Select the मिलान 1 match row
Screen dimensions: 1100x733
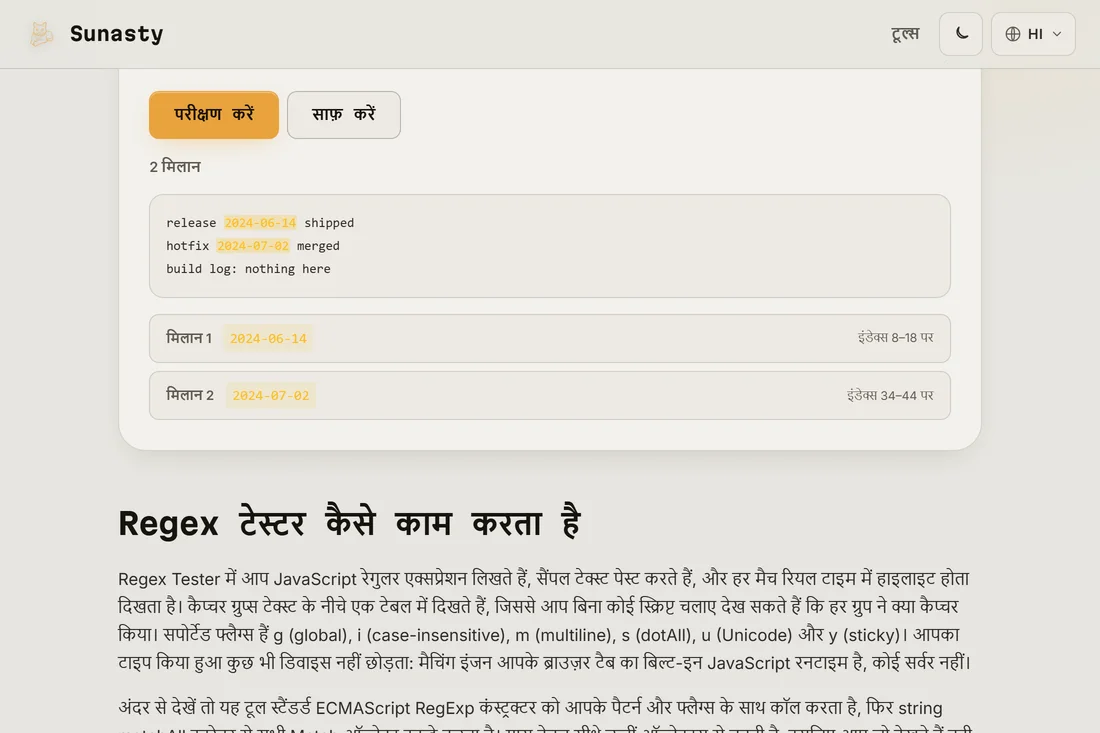coord(549,338)
